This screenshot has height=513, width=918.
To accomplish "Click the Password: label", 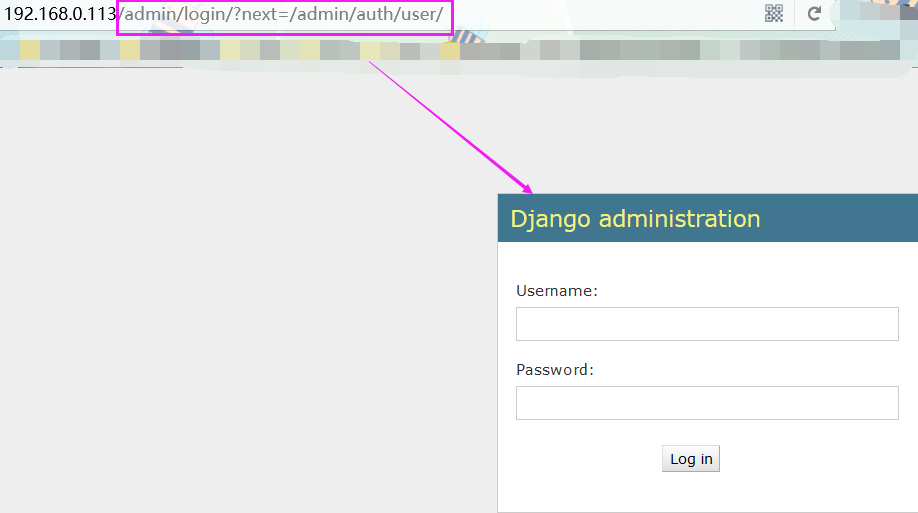I will pyautogui.click(x=555, y=370).
